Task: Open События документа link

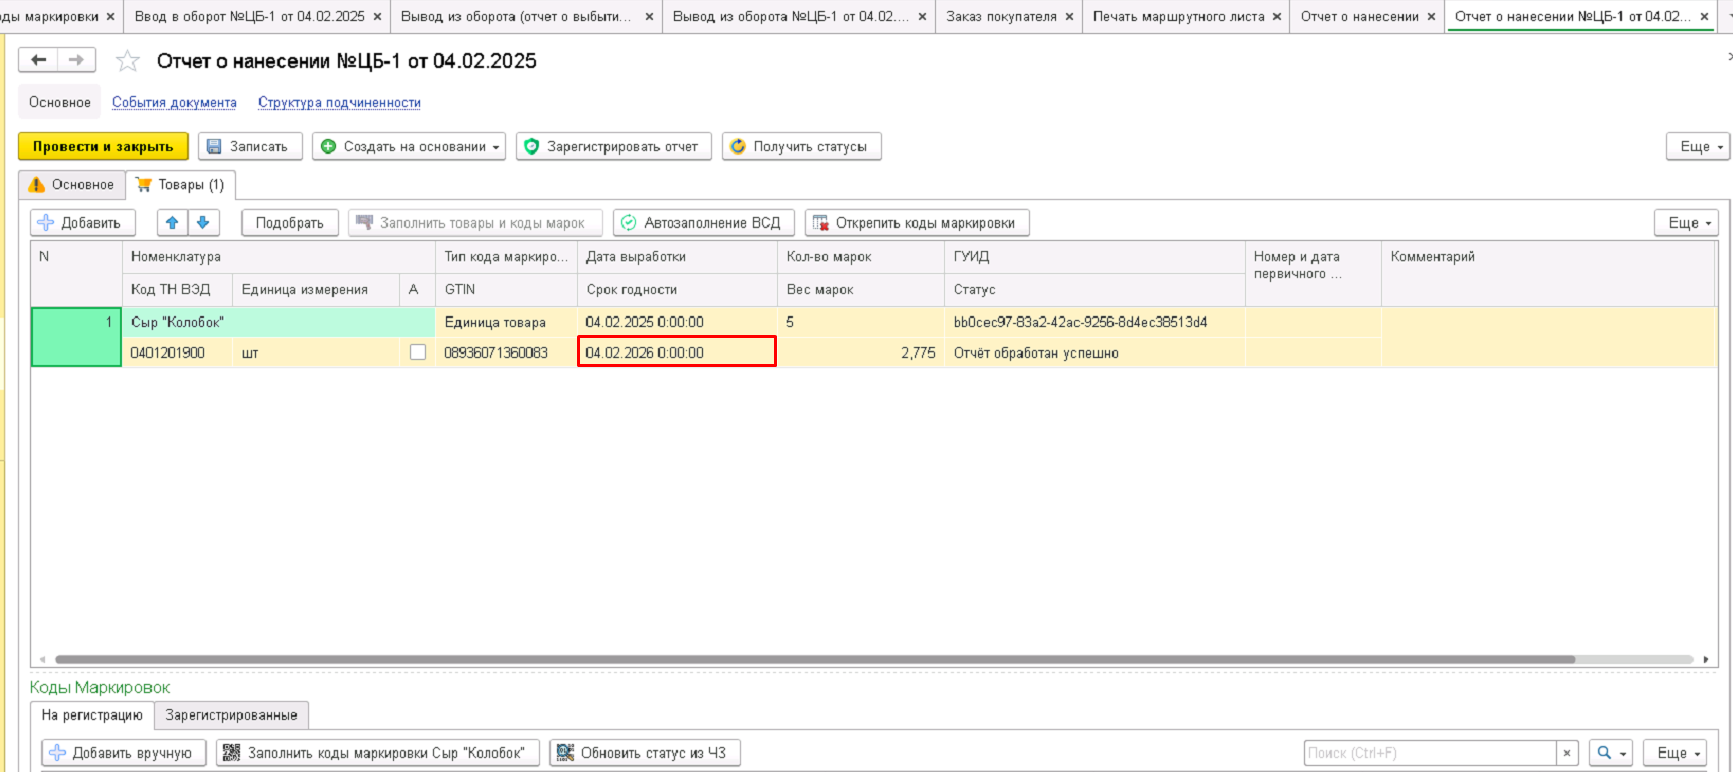Action: click(174, 102)
